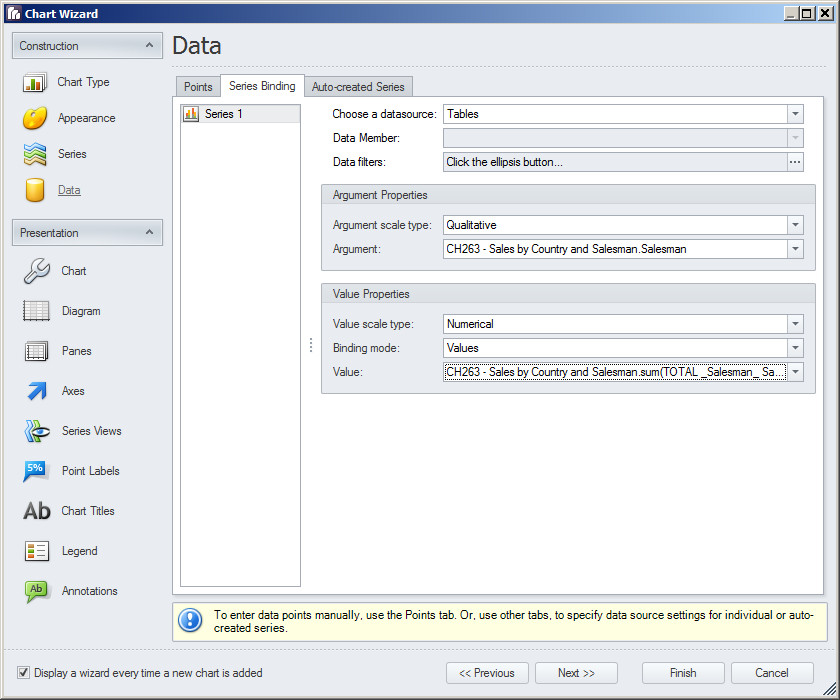
Task: Select Series 1 in the series list
Action: click(240, 114)
